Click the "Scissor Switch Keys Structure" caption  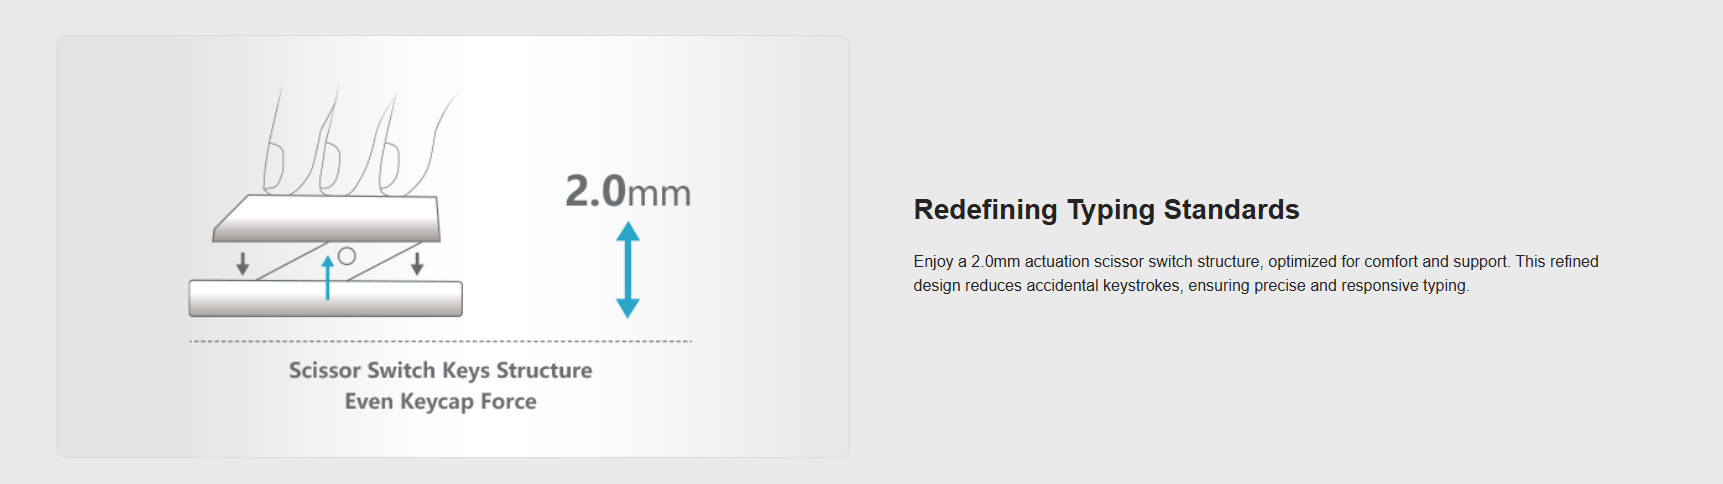tap(440, 370)
